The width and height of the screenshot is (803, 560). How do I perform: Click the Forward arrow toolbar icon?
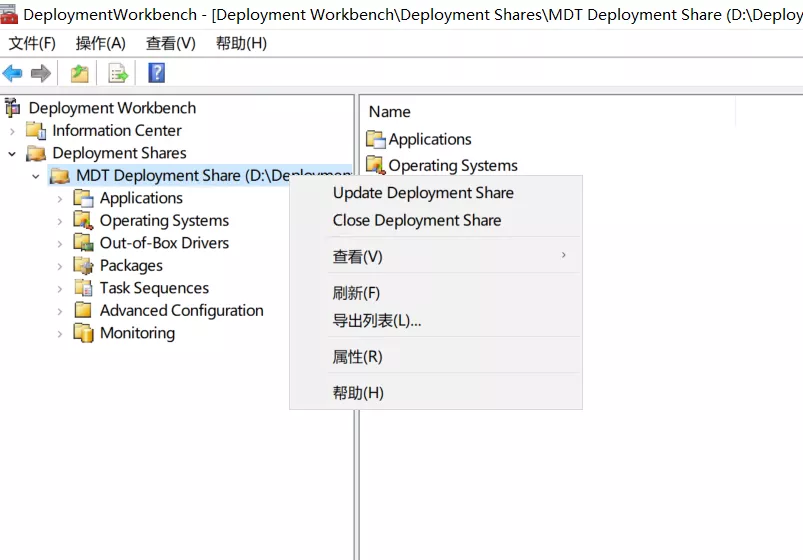pyautogui.click(x=41, y=73)
